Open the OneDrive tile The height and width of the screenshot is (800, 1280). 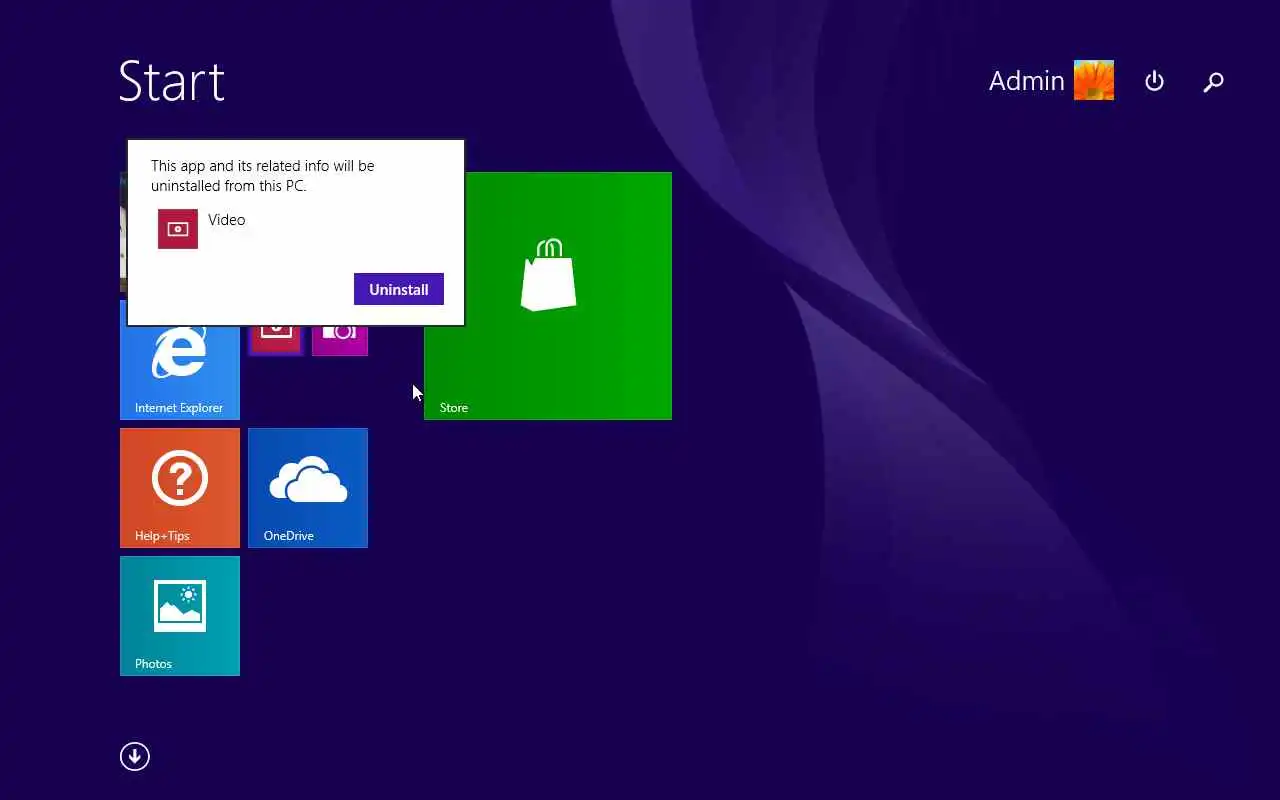tap(308, 488)
